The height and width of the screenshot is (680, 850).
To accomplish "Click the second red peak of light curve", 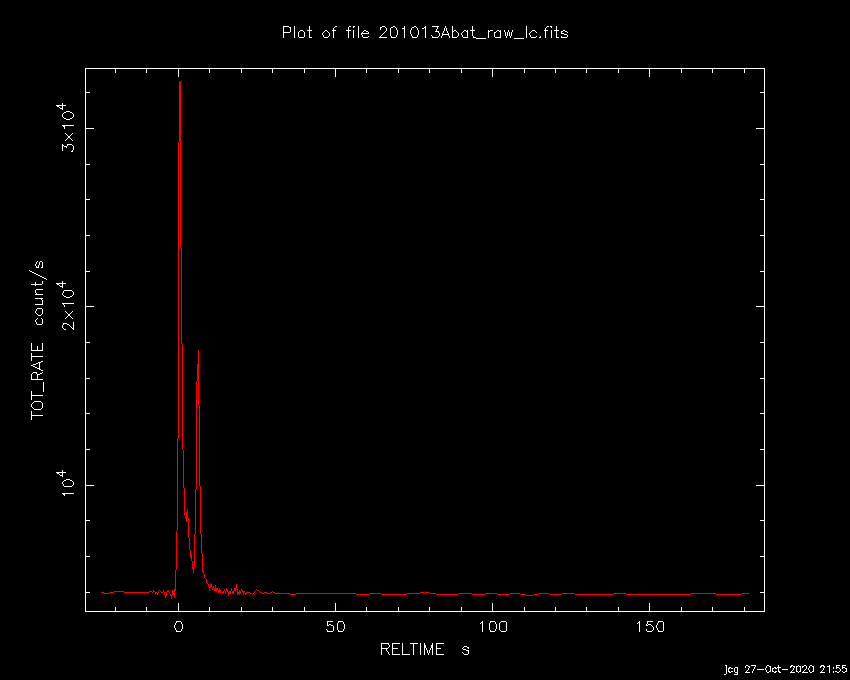I will pos(198,351).
